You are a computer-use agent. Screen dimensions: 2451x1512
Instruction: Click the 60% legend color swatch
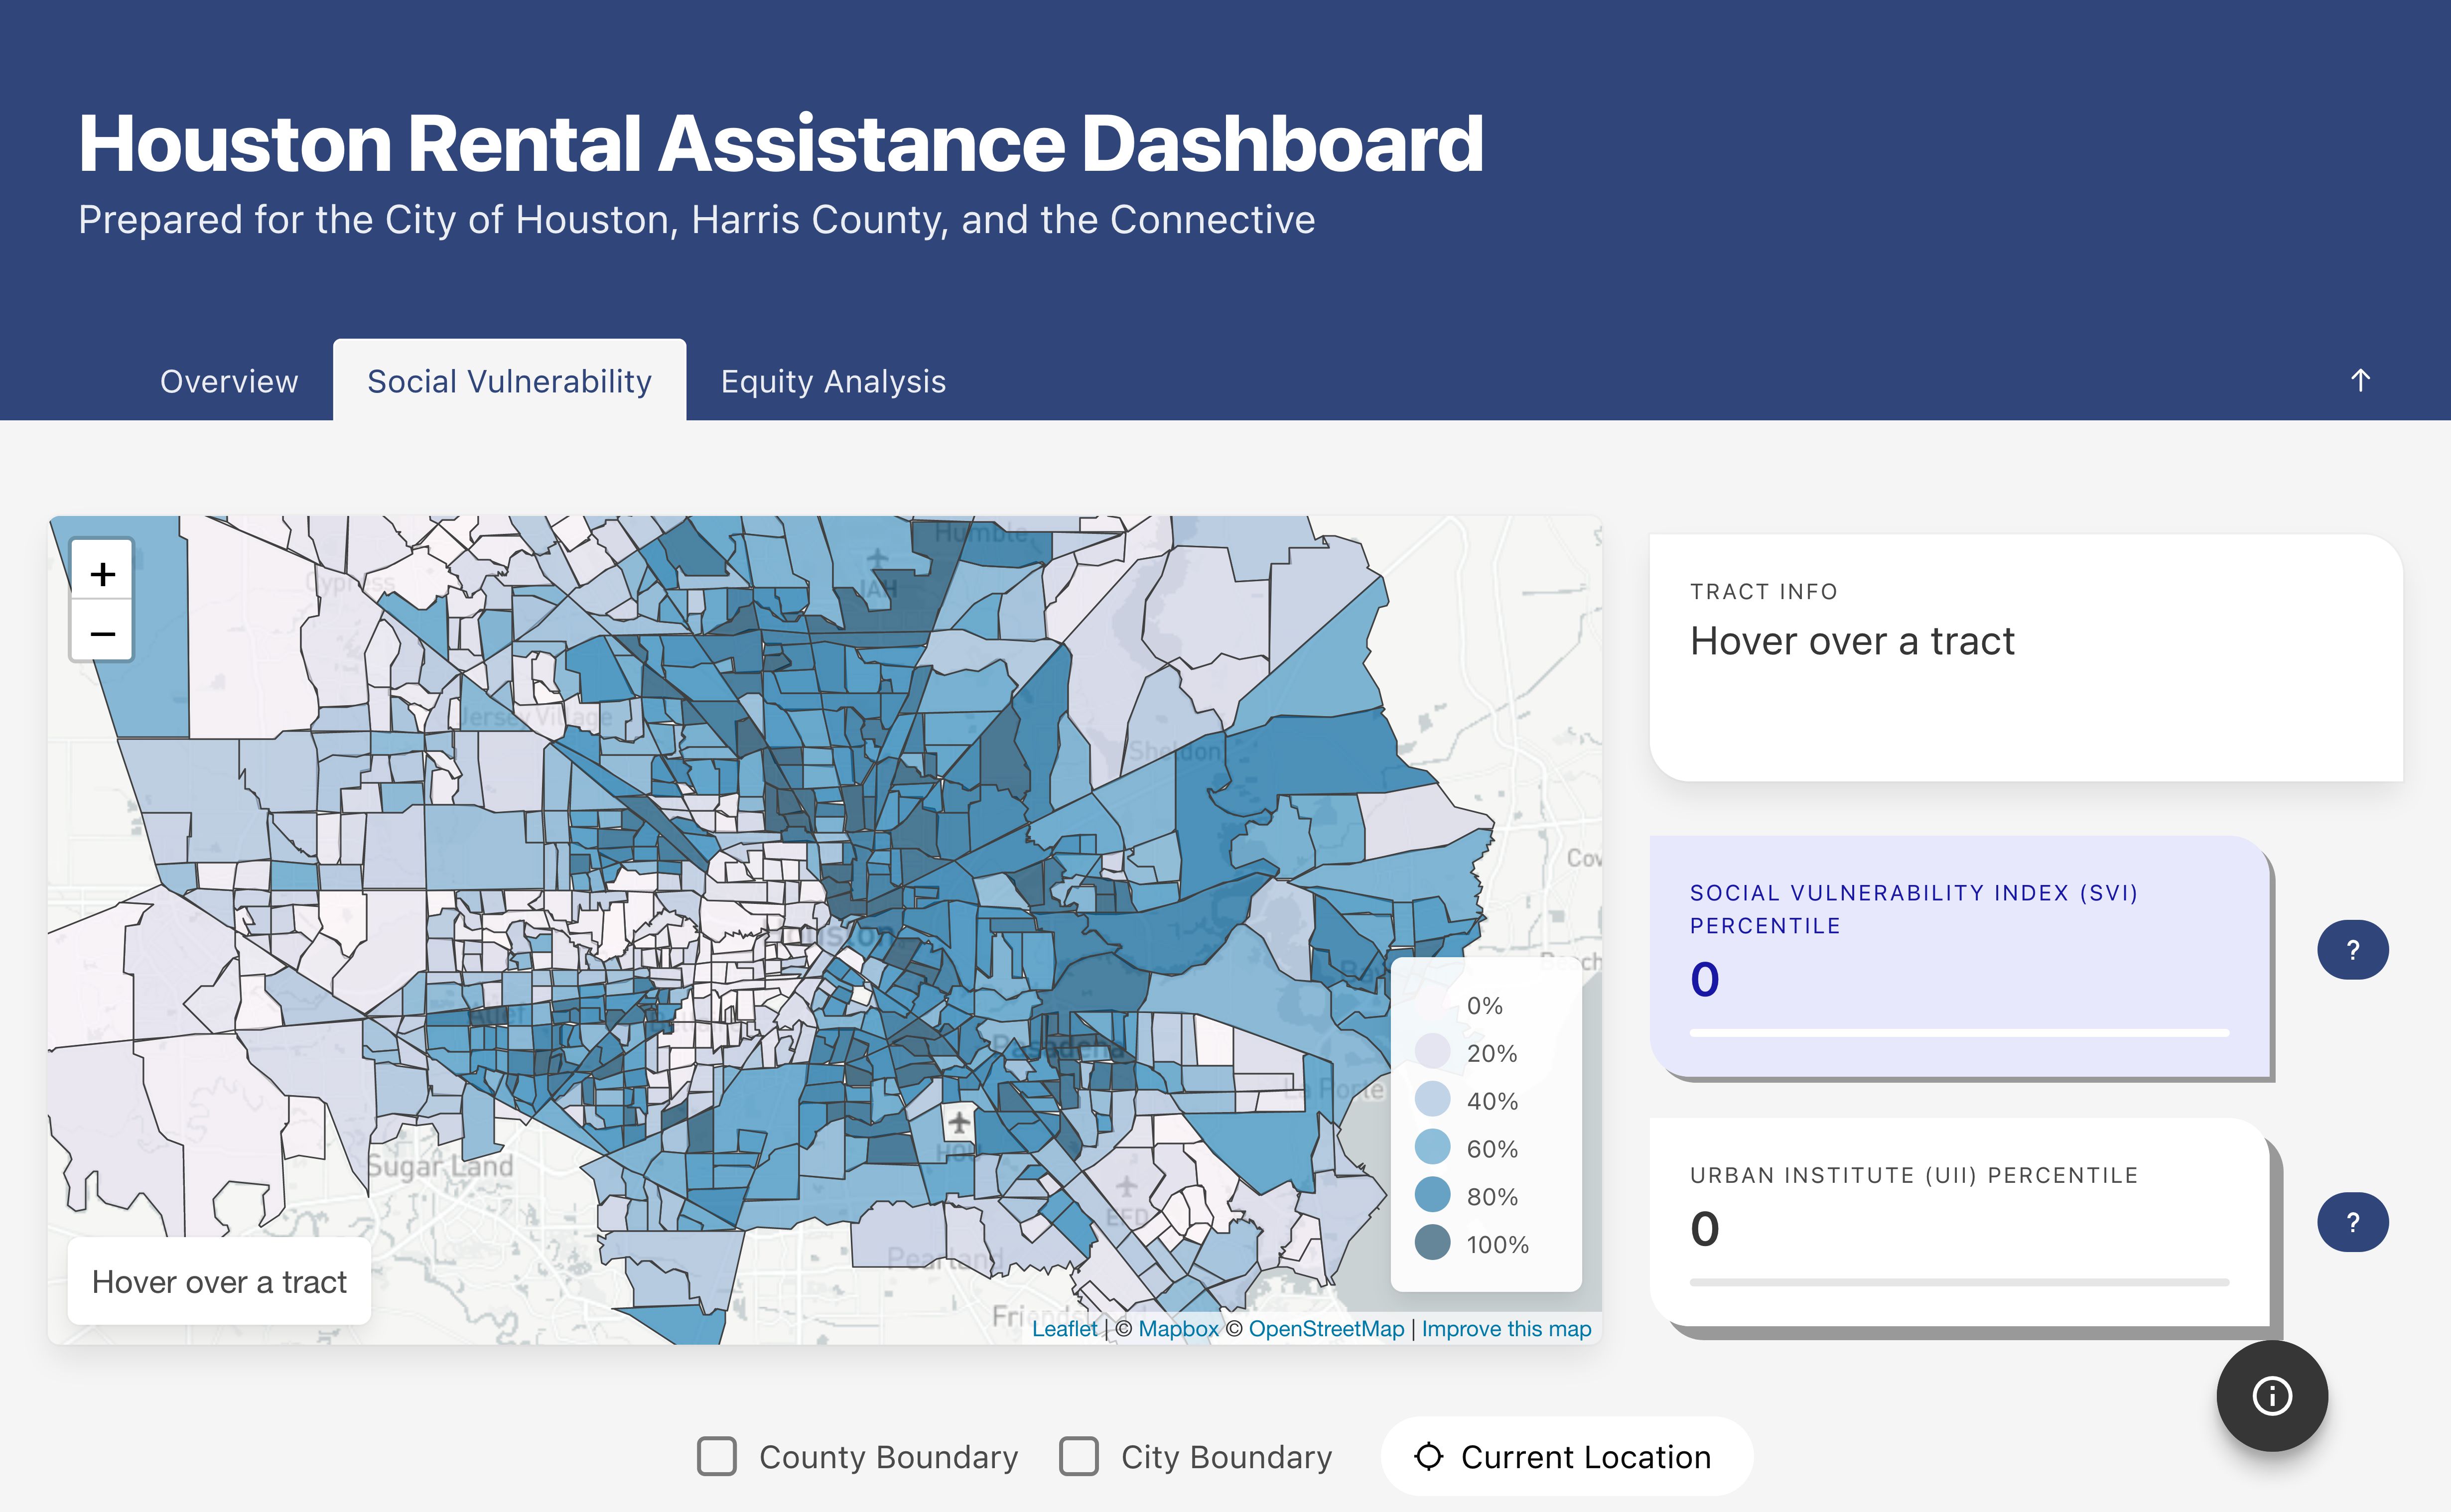tap(1432, 1147)
